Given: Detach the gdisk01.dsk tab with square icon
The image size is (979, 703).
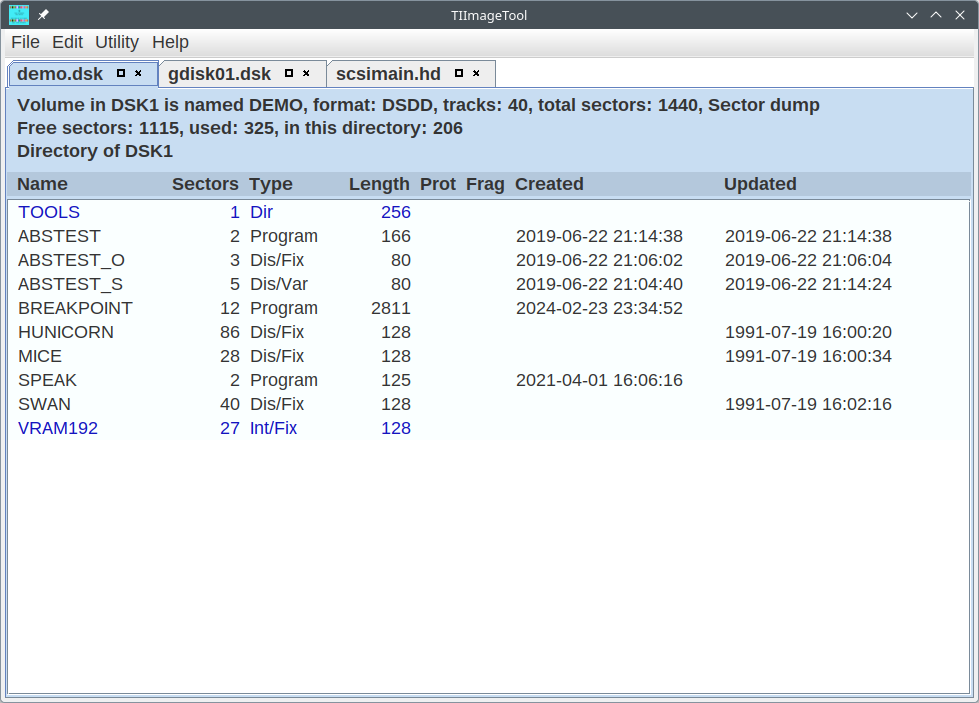Looking at the screenshot, I should (289, 73).
